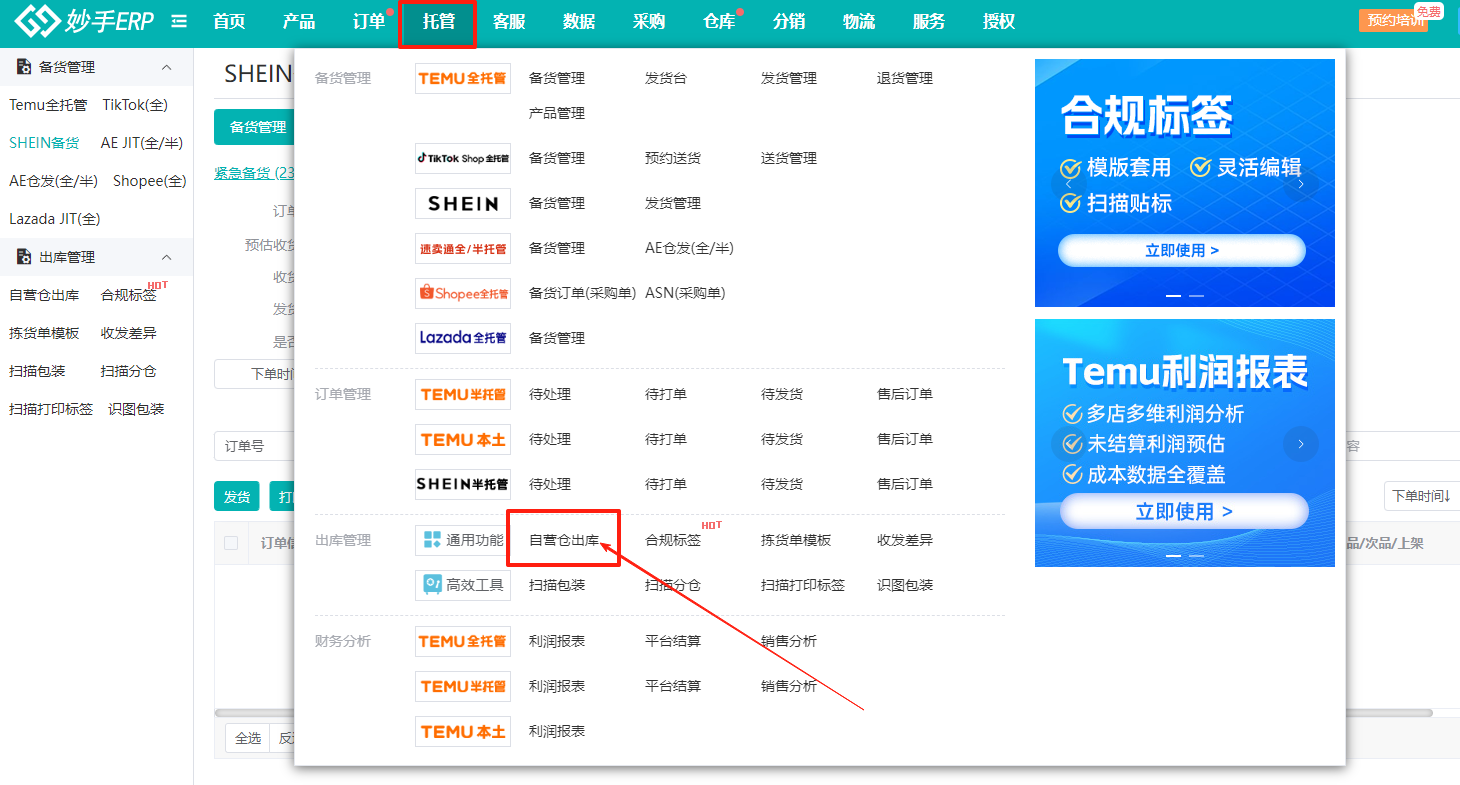Image resolution: width=1460 pixels, height=785 pixels.
Task: Open AE仓发(全/半) in the dropdown menu
Action: (689, 248)
